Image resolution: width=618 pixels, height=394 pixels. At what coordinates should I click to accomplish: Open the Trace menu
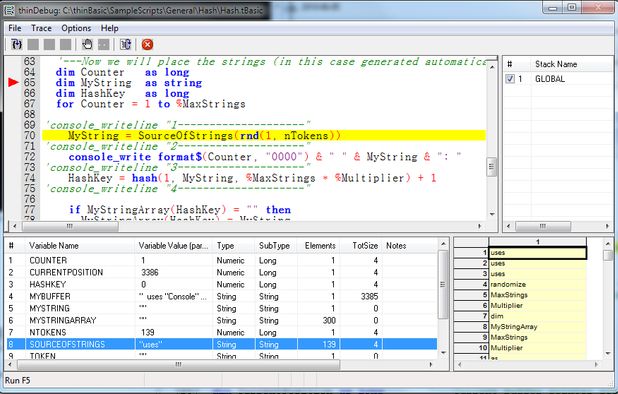click(x=41, y=28)
